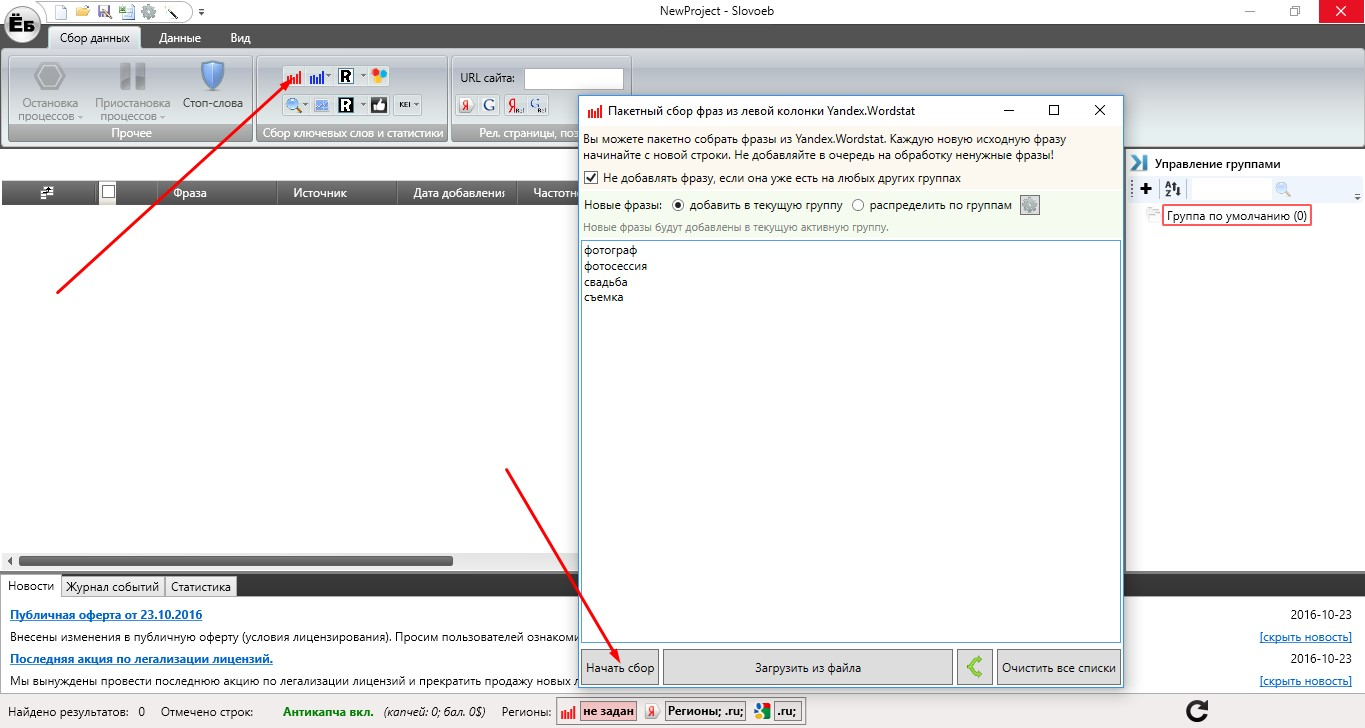Viewport: 1365px width, 728px height.
Task: Open 'Публичная оферта от 23.10.2016' news link
Action: point(106,615)
